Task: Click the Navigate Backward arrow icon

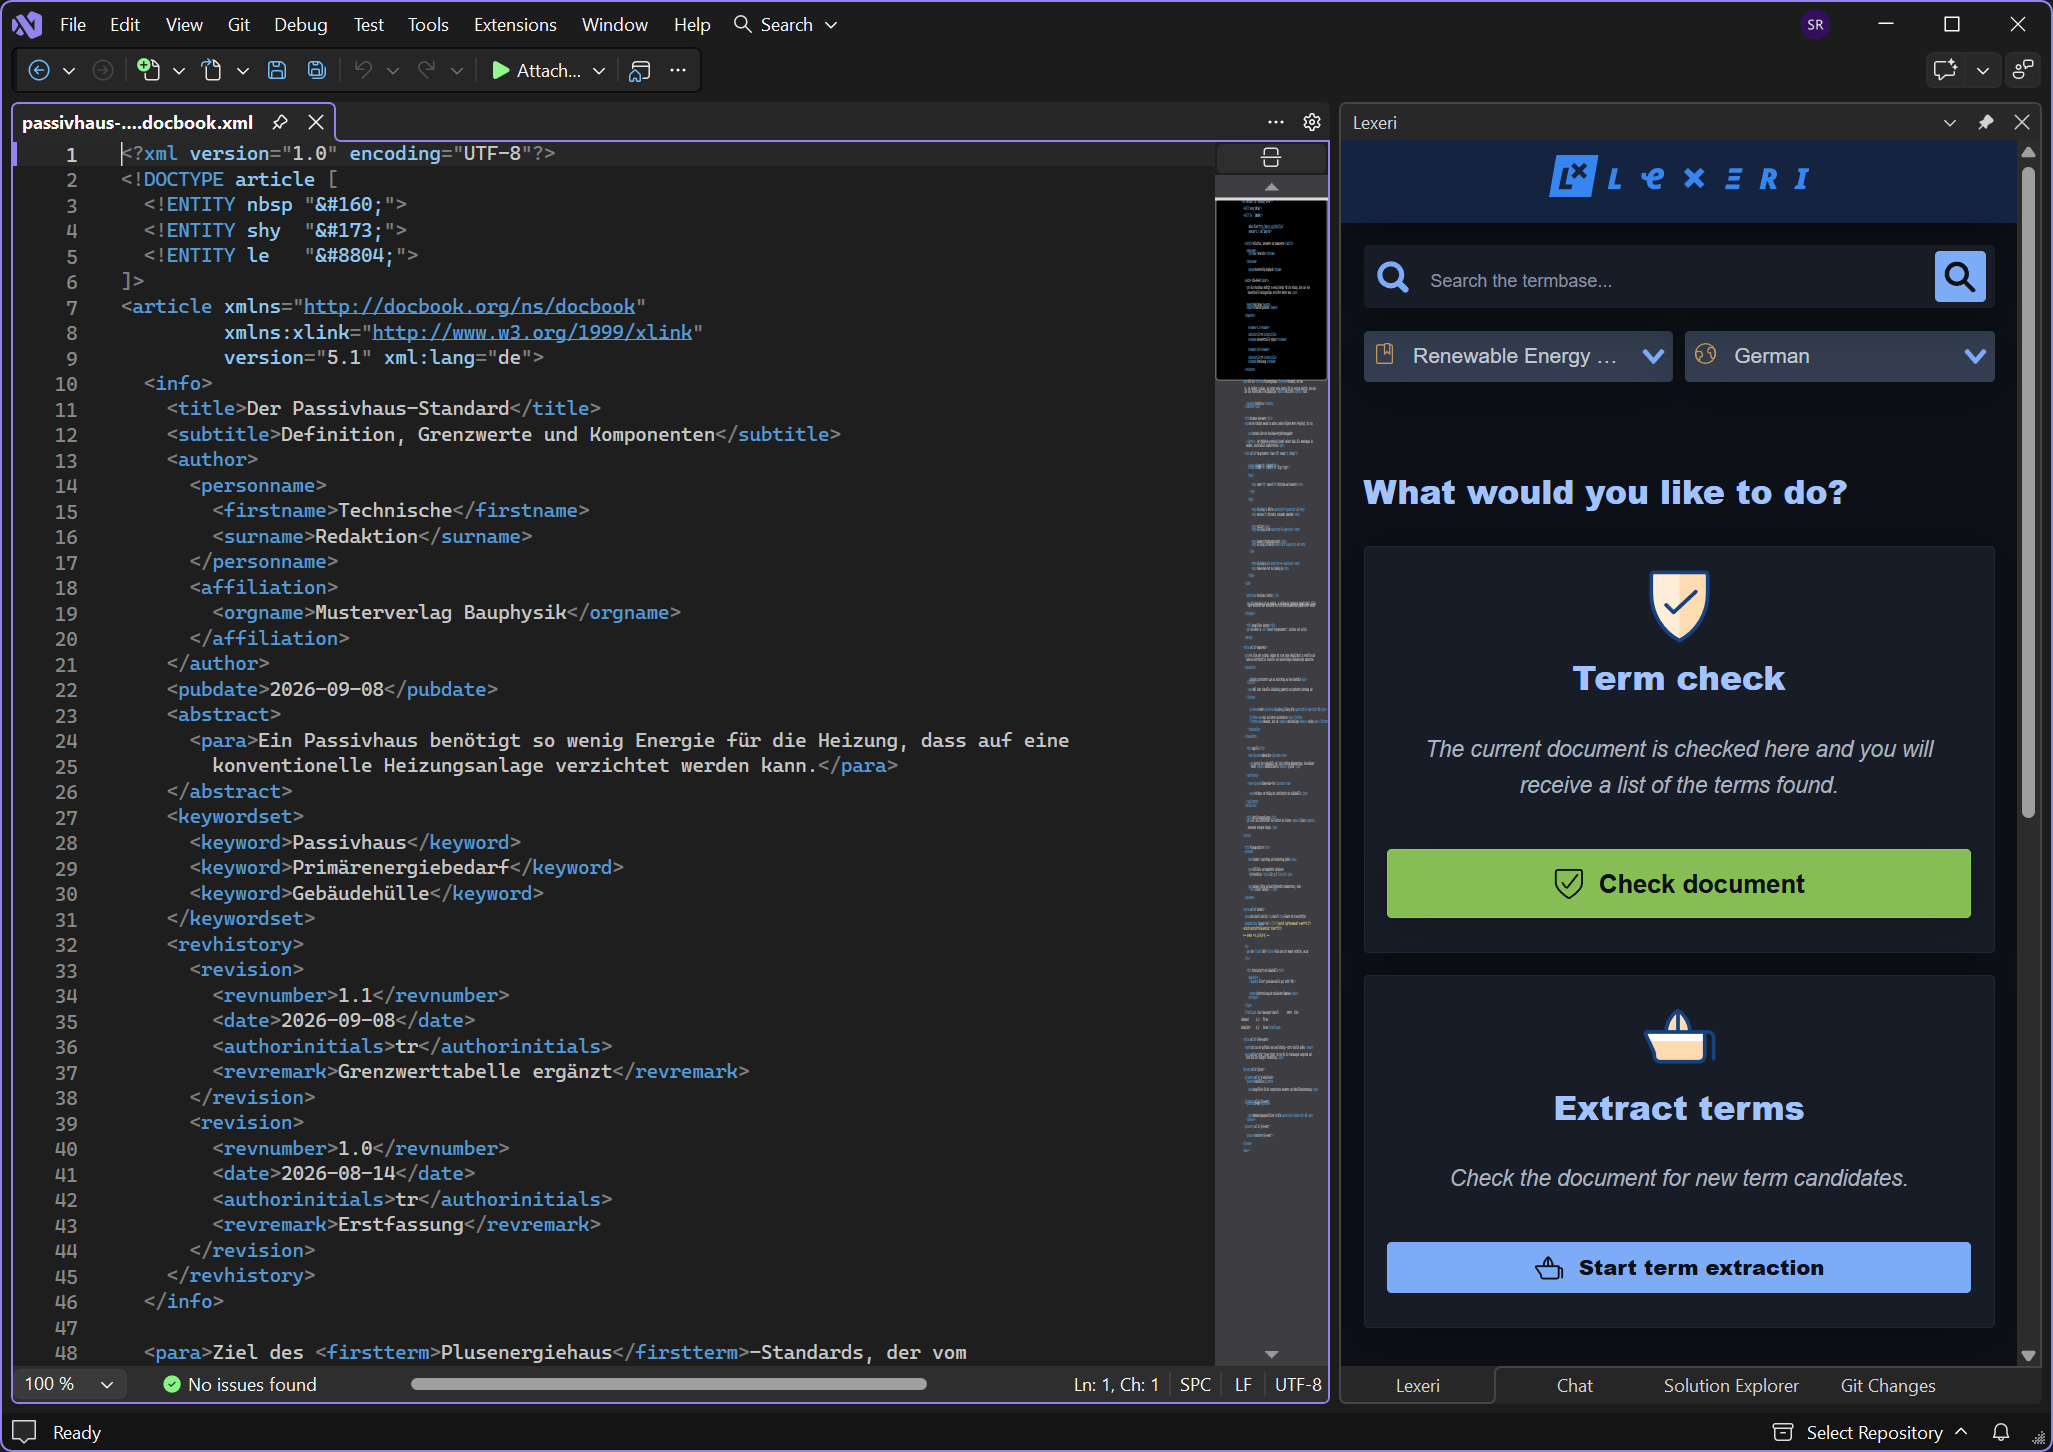Action: 39,70
